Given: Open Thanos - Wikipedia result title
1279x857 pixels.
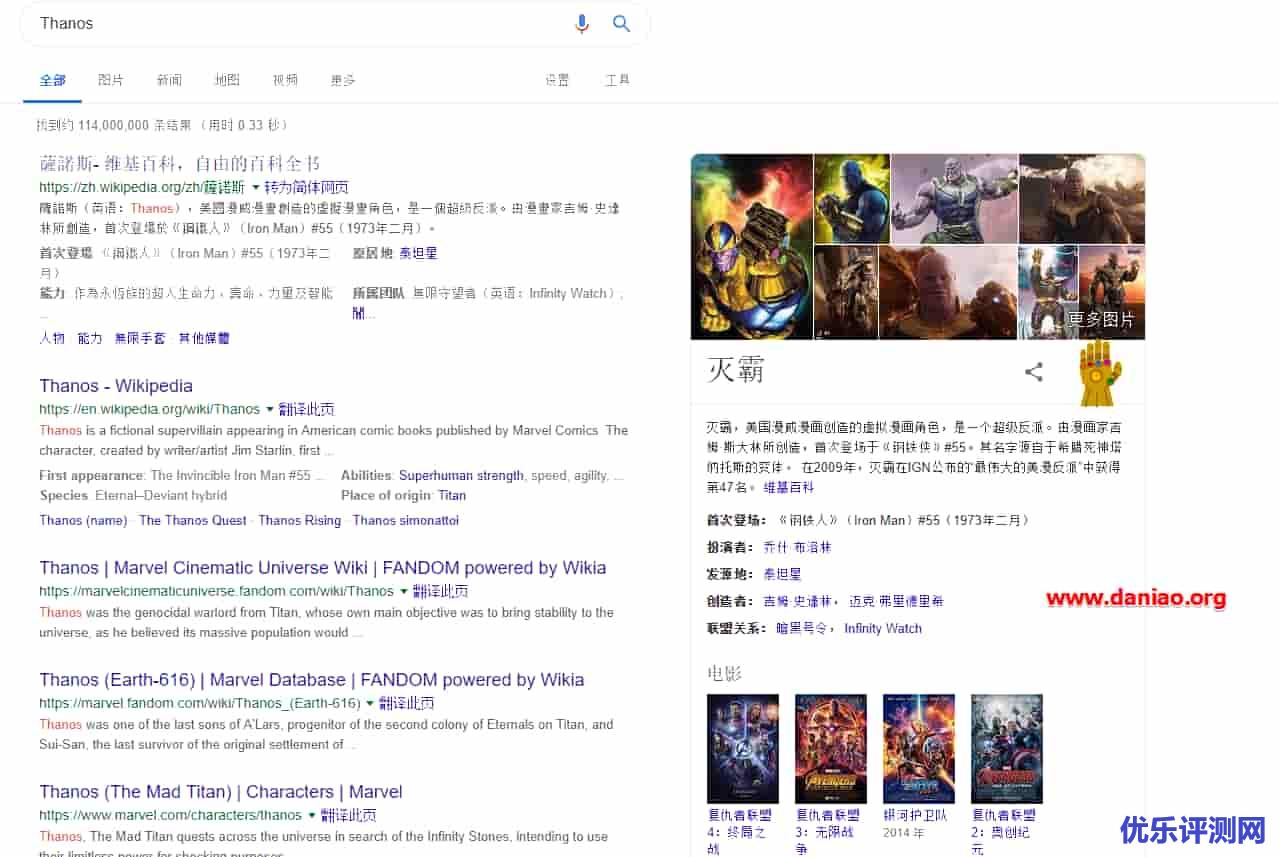Looking at the screenshot, I should pos(116,386).
